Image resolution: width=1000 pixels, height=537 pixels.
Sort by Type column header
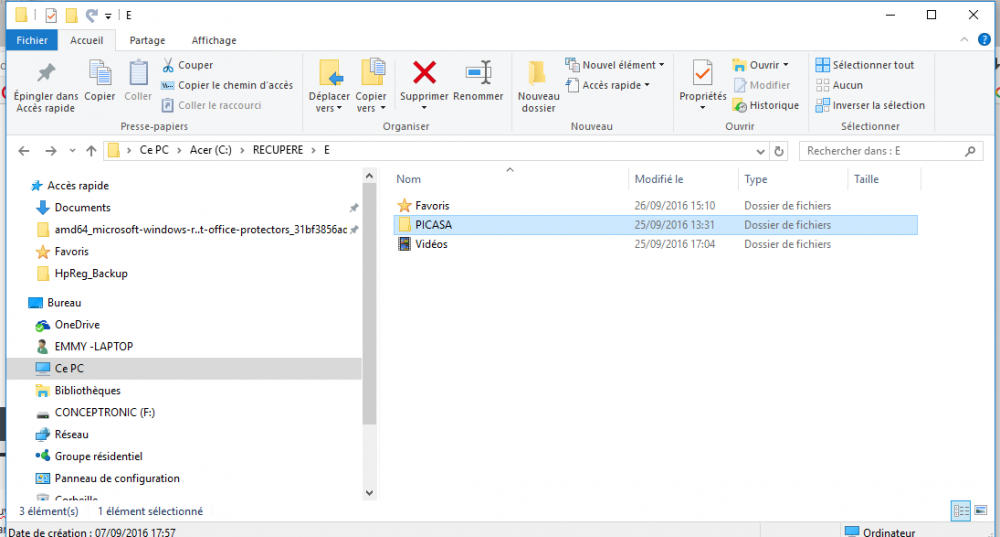[793, 179]
